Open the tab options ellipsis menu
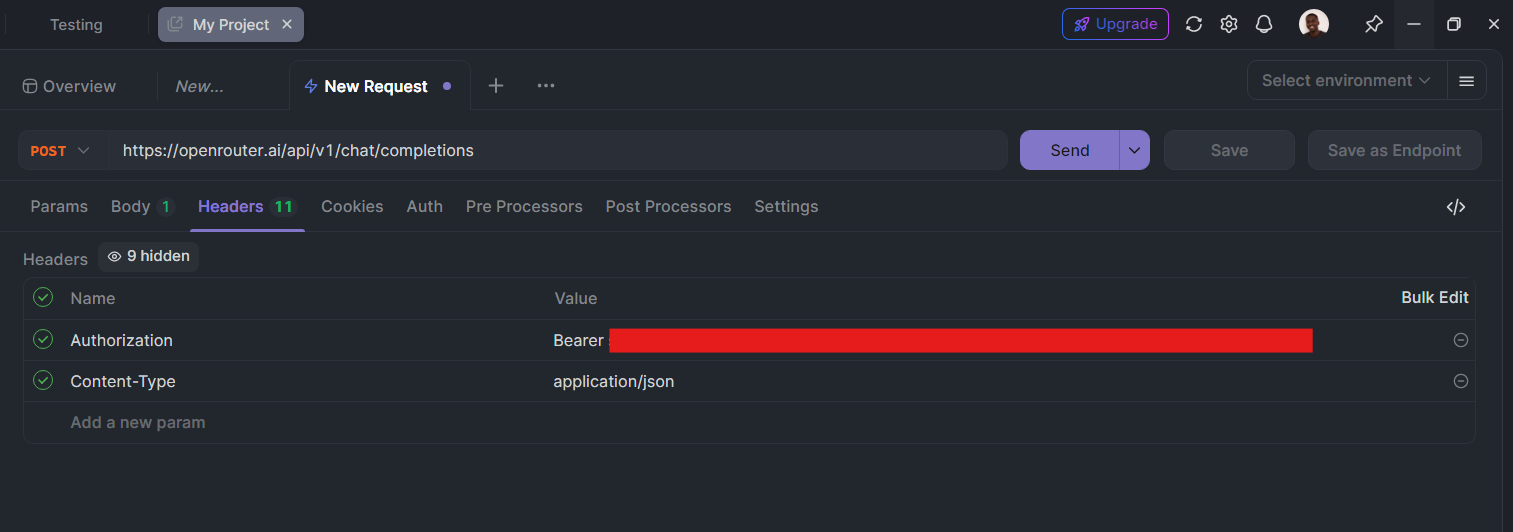Viewport: 1513px width, 532px height. click(x=546, y=86)
